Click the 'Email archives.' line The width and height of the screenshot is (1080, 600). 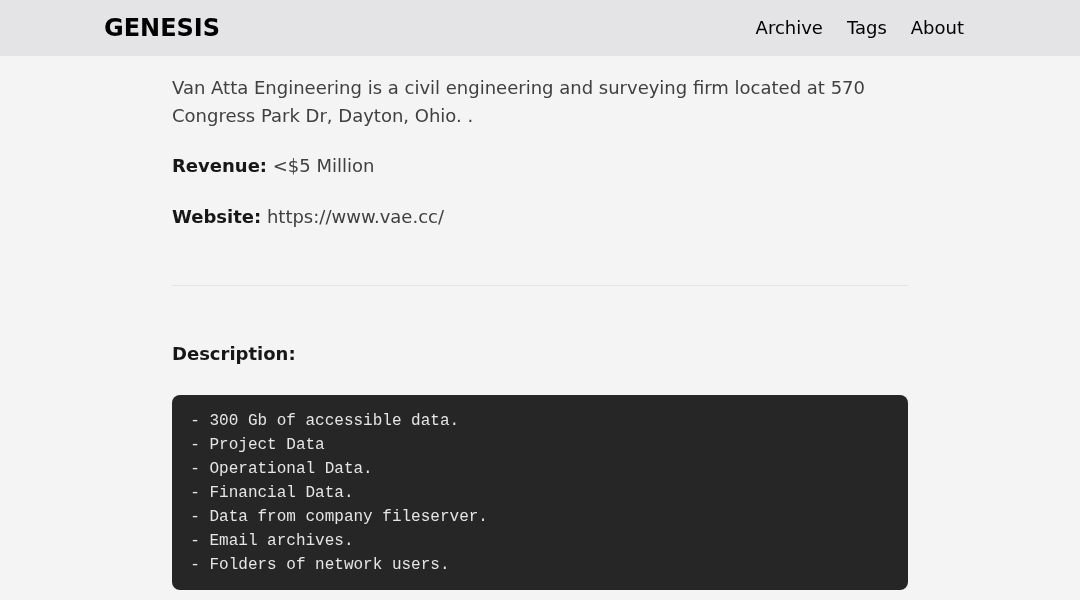pyautogui.click(x=271, y=540)
